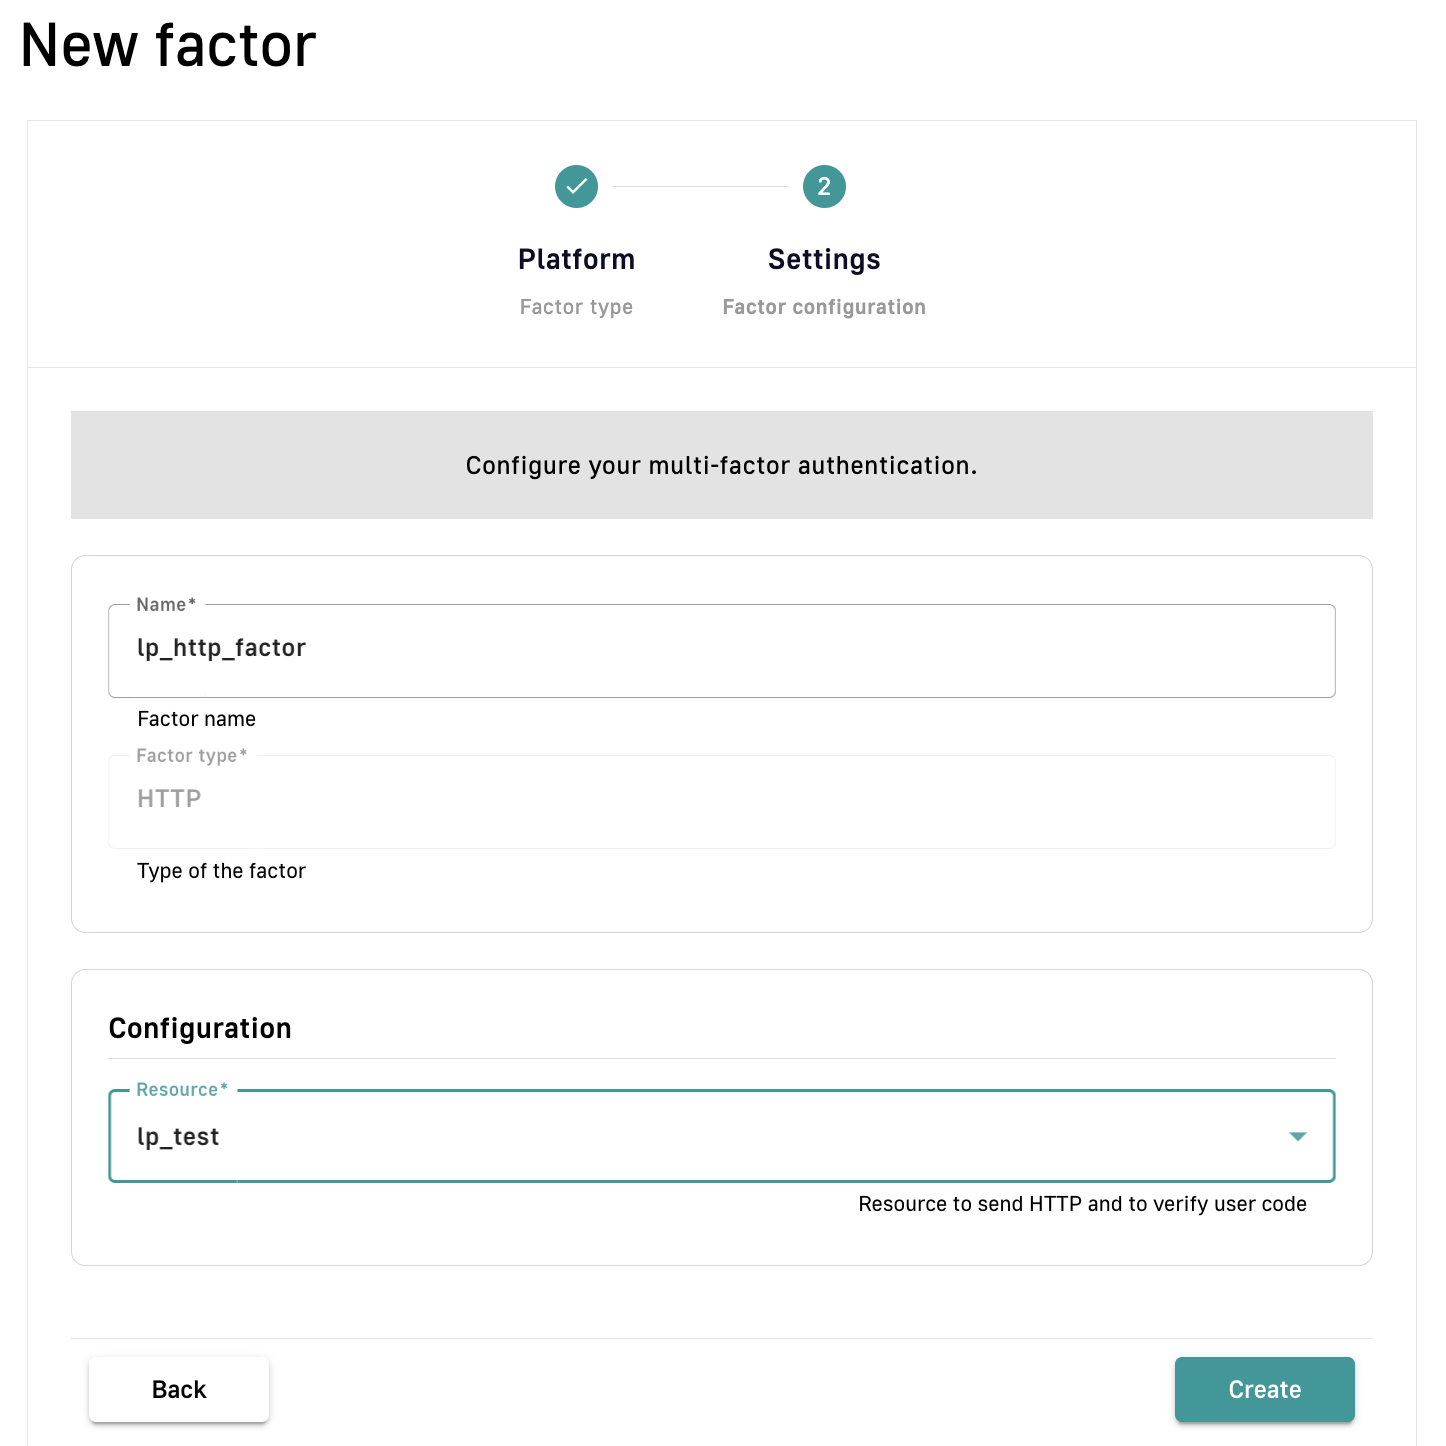
Task: Focus the Name field containing lp_http_factor
Action: click(720, 649)
